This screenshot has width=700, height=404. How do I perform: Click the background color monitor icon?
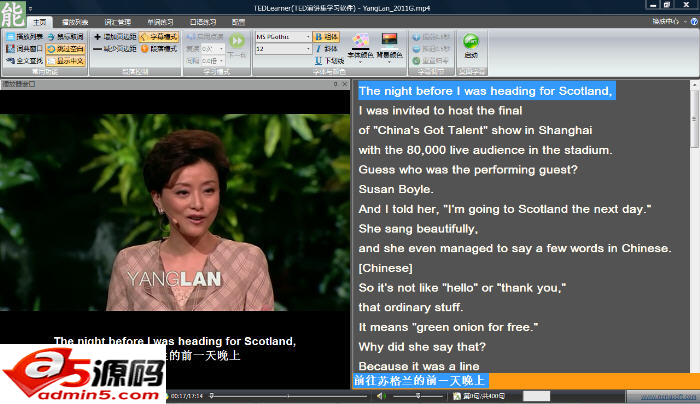[389, 40]
